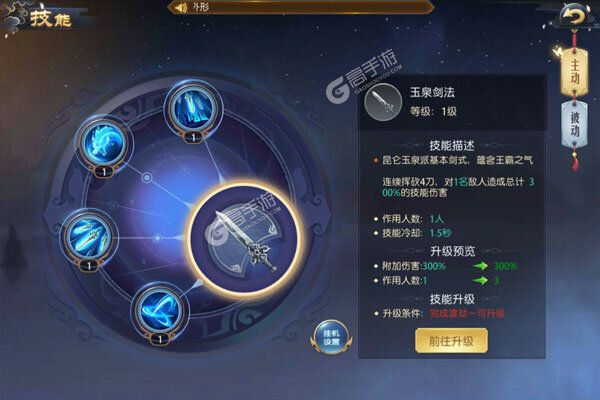
Task: Click the red upgrade condition text
Action: [x=467, y=313]
